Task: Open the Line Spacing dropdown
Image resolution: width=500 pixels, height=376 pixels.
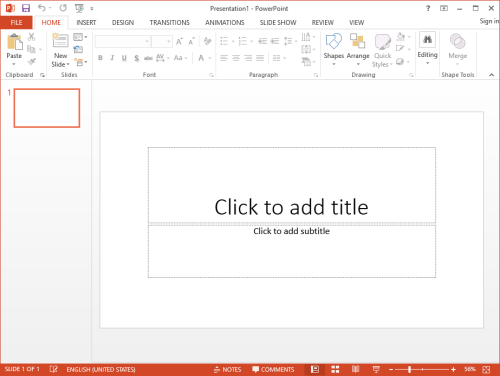Action: tap(290, 41)
